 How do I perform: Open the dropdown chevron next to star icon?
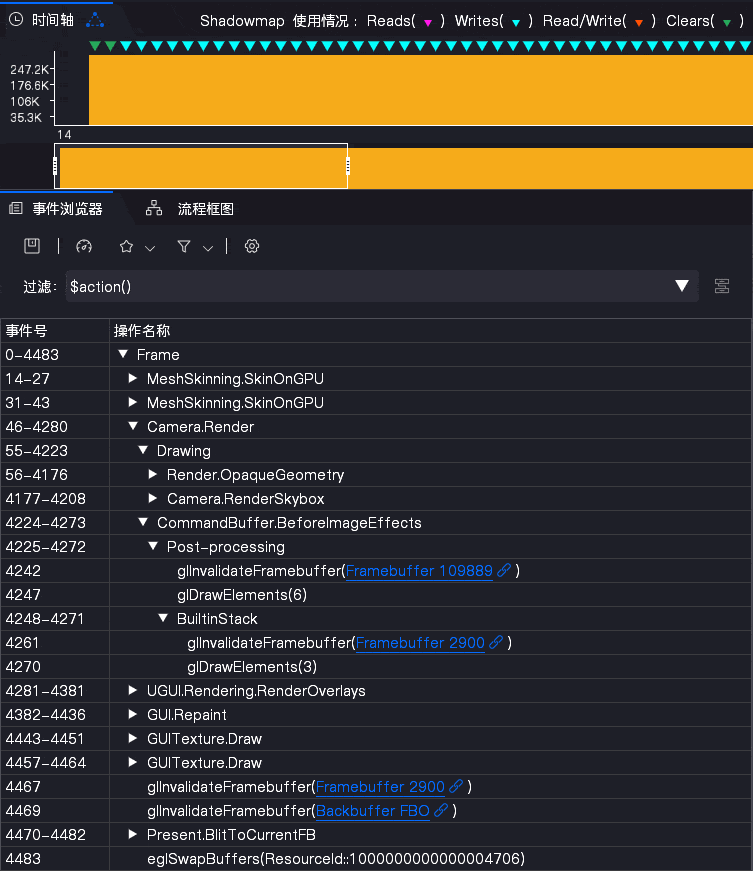(150, 248)
